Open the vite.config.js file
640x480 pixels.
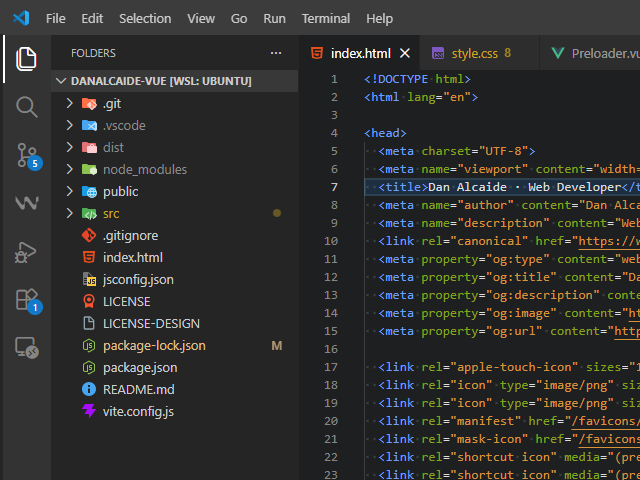[x=175, y=411]
